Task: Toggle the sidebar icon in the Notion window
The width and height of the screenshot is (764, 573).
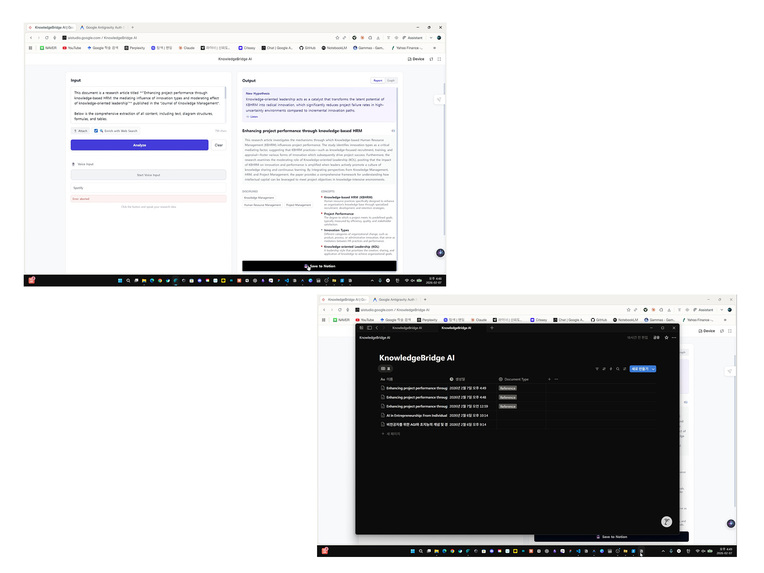Action: 369,328
